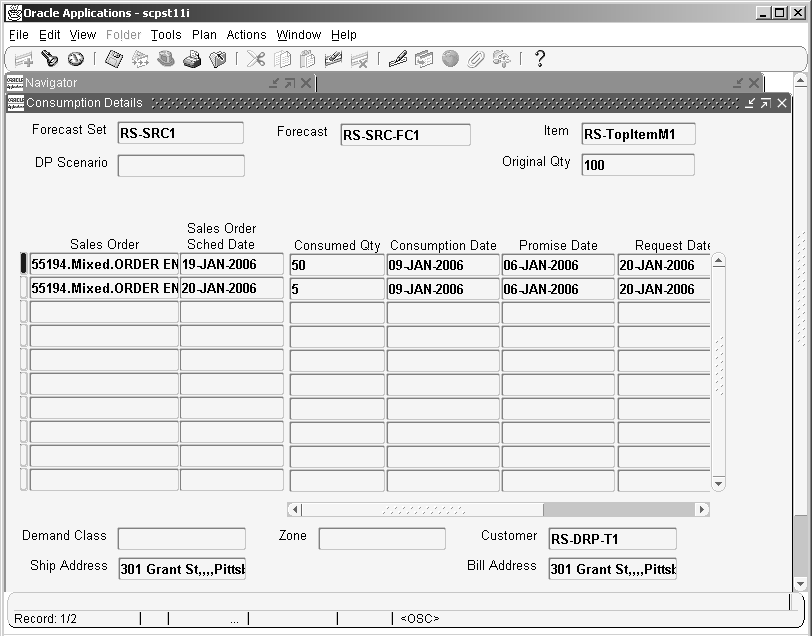
Task: Select Sales Order cell in first row
Action: point(104,264)
